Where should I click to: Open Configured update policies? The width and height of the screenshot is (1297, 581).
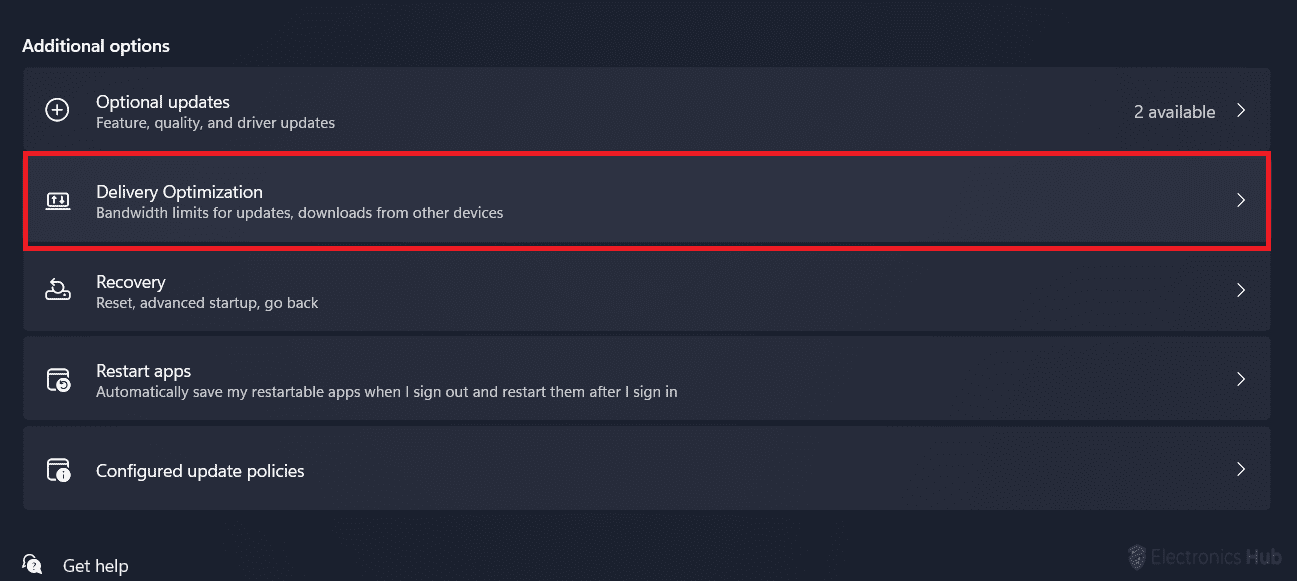[x=200, y=471]
